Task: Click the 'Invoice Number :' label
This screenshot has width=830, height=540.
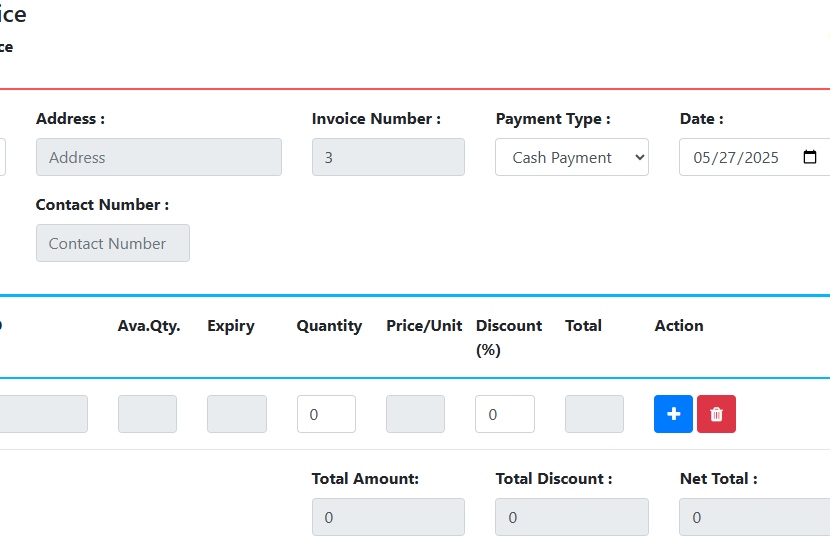Action: (376, 119)
